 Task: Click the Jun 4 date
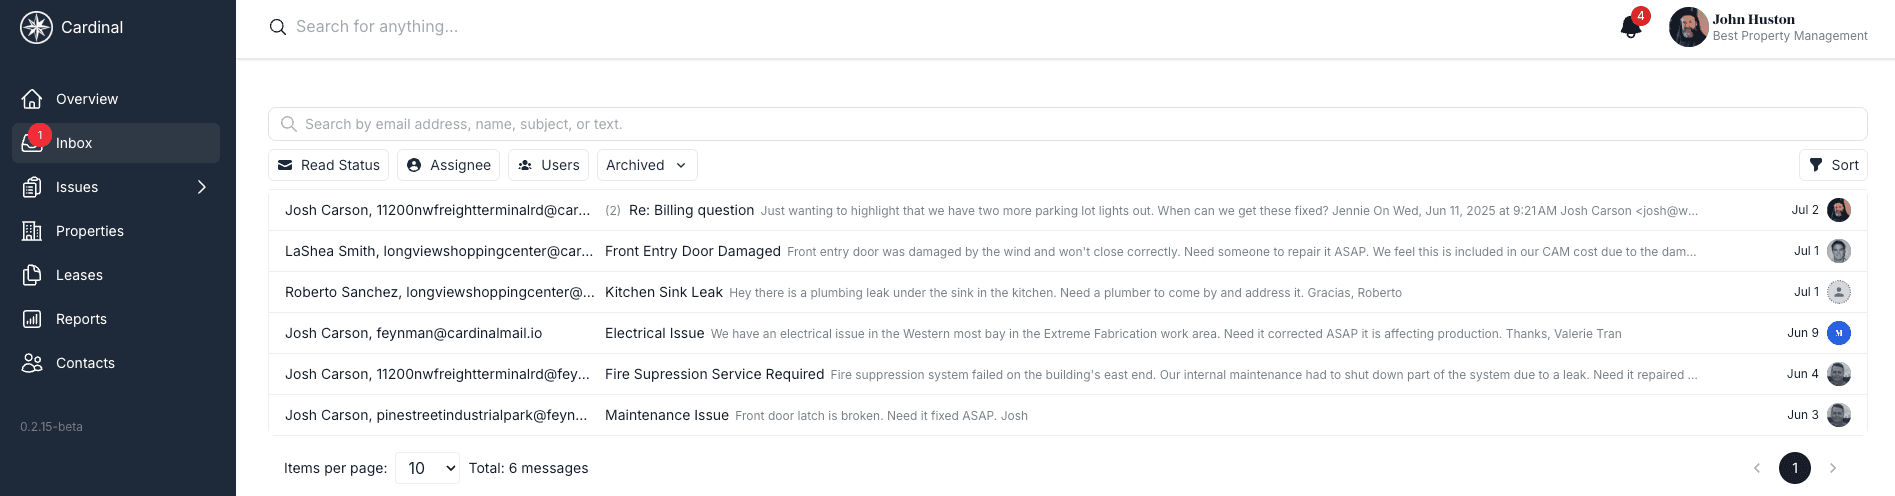(x=1803, y=374)
